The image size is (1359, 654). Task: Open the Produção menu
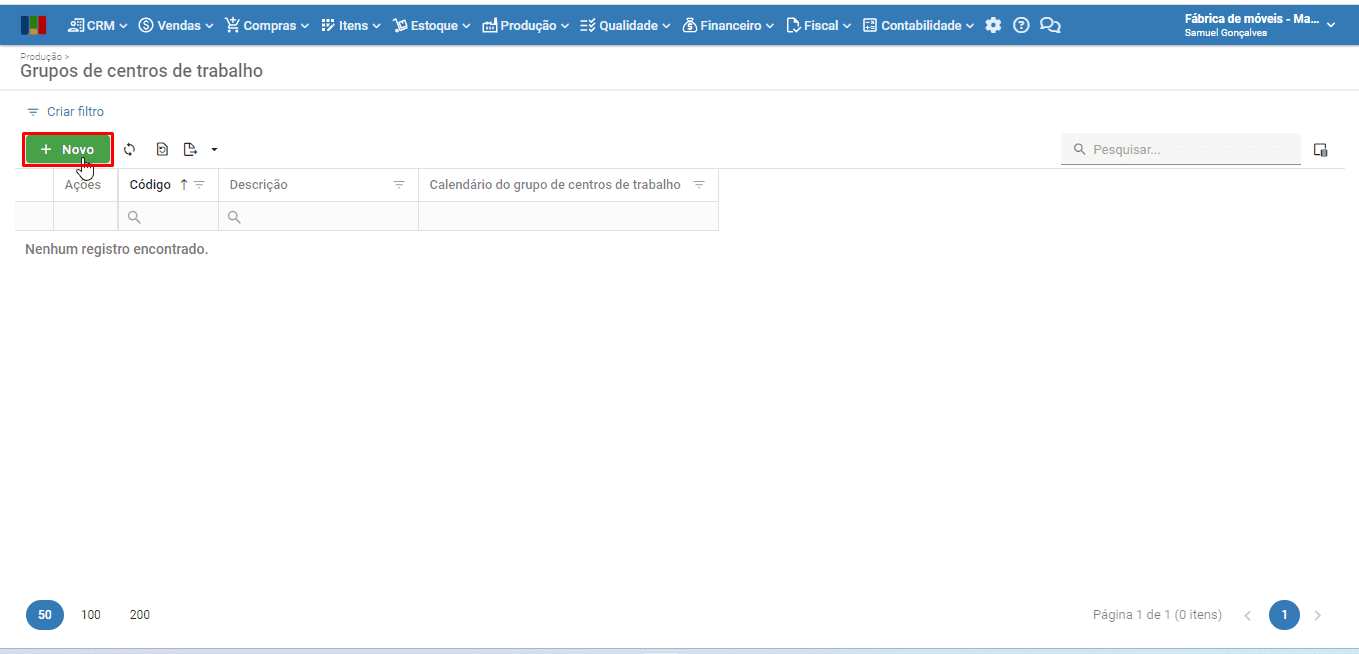(526, 25)
